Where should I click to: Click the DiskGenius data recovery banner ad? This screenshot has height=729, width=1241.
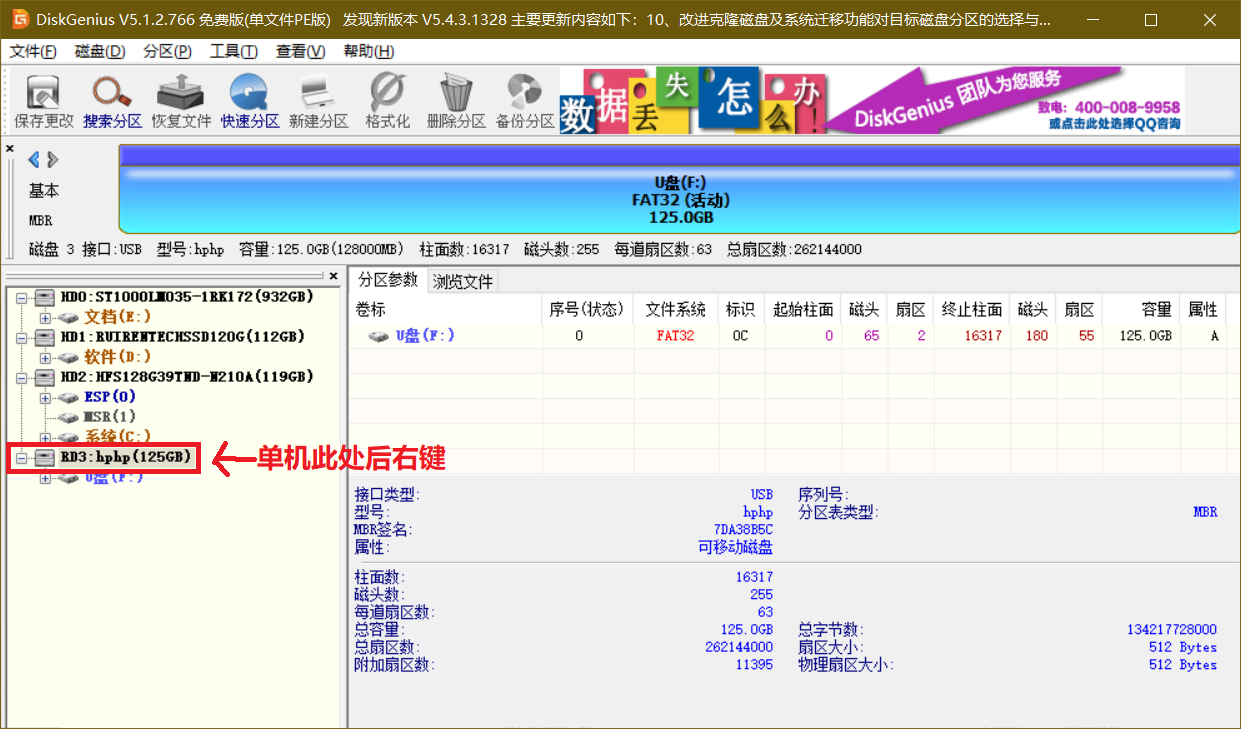[x=871, y=100]
